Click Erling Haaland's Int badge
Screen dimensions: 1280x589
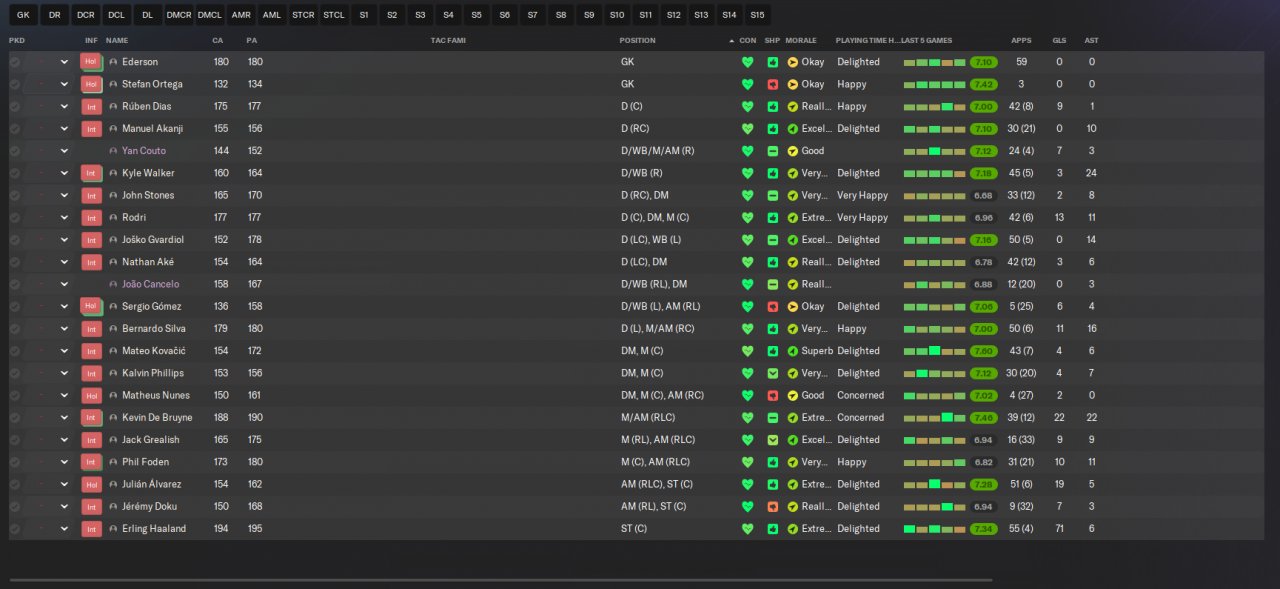point(91,529)
